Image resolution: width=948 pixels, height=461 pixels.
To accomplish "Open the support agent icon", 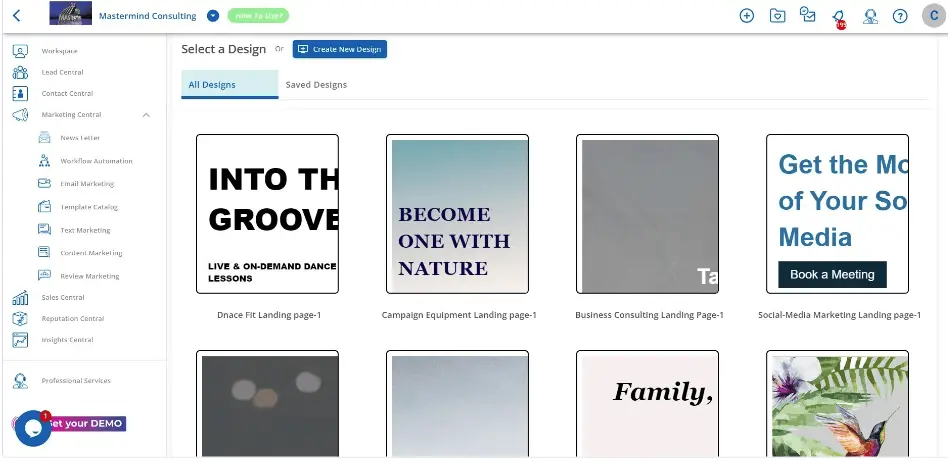I will pyautogui.click(x=870, y=16).
